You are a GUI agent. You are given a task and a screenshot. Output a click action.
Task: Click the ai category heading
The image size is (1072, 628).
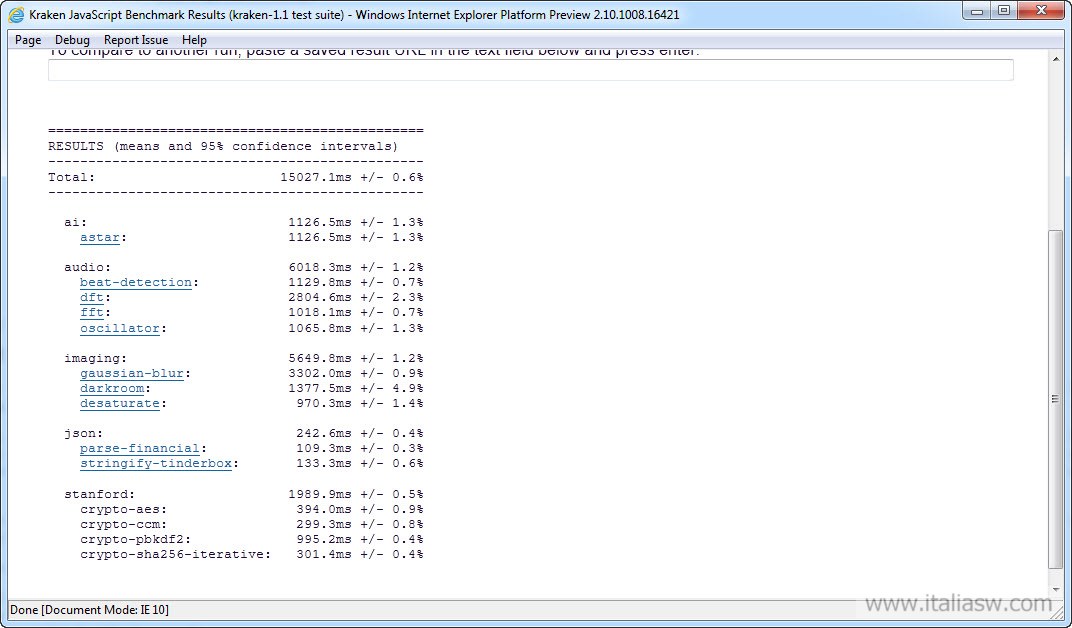[76, 222]
